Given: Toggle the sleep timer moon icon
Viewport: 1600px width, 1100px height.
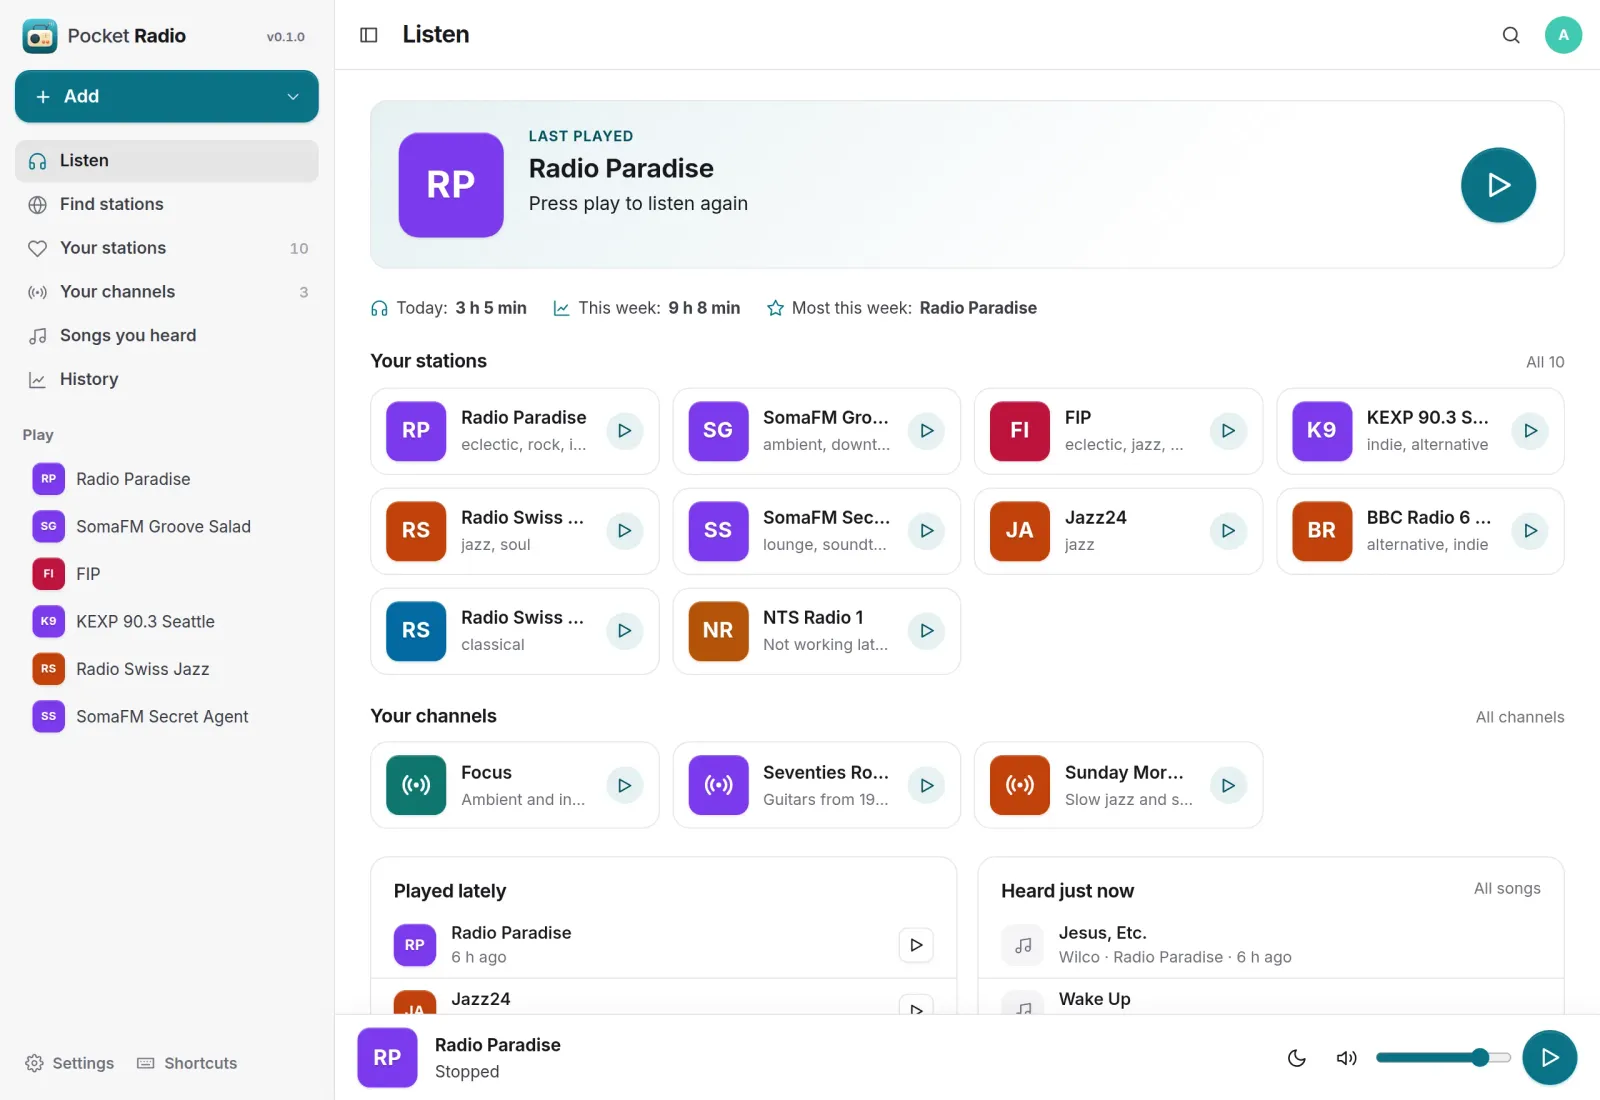Looking at the screenshot, I should click(x=1297, y=1058).
